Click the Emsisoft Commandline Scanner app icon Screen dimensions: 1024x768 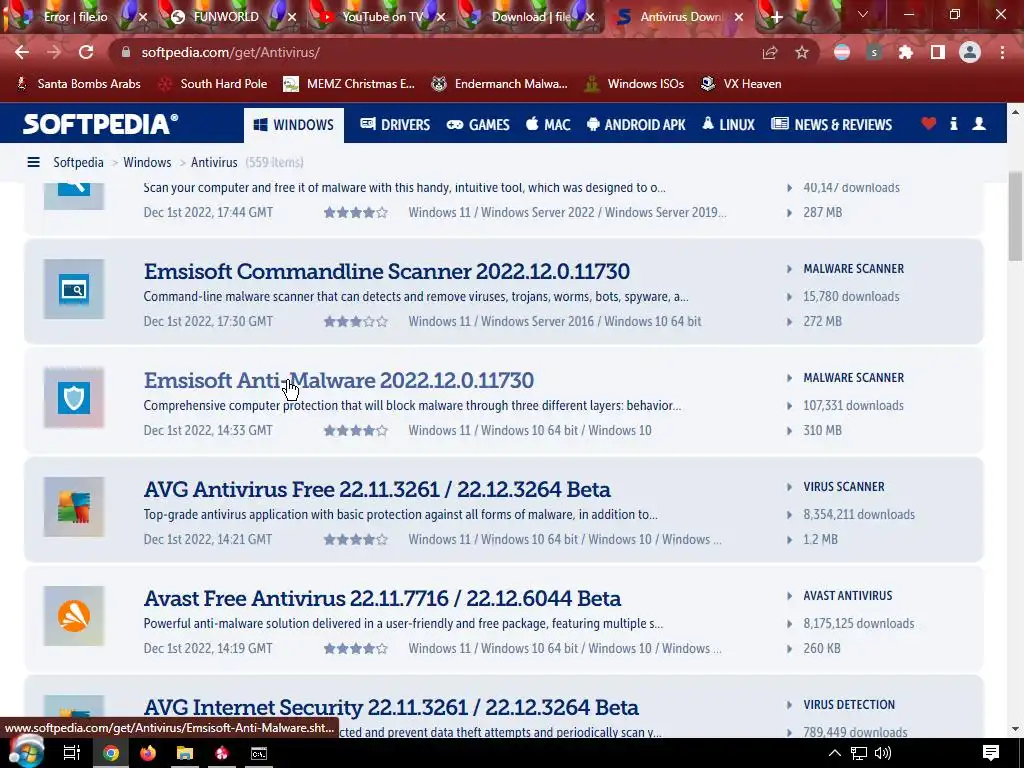coord(74,289)
